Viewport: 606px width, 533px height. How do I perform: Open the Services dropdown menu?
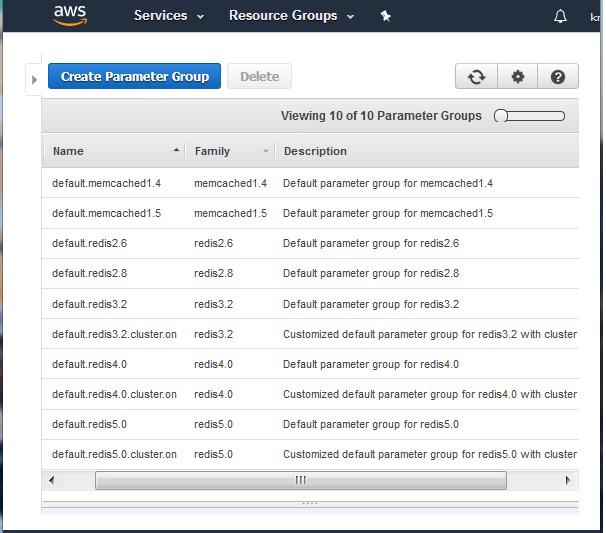(x=168, y=16)
